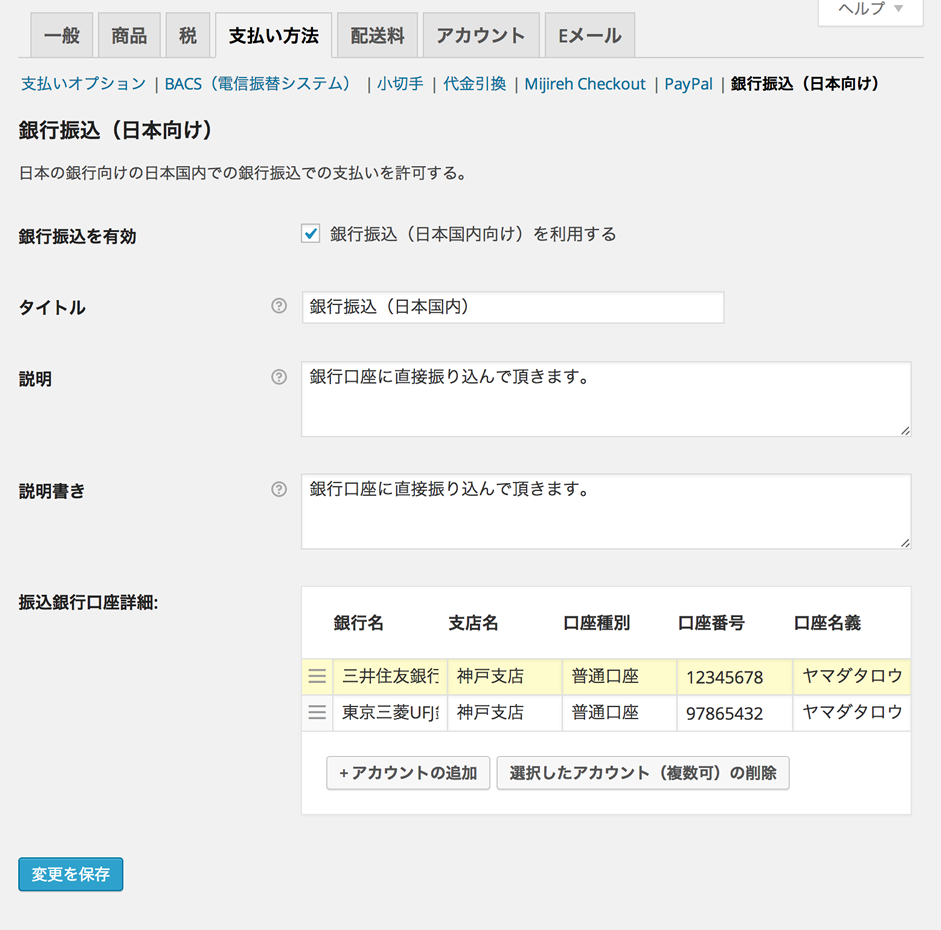Switch to the 一般 tab

[x=62, y=35]
